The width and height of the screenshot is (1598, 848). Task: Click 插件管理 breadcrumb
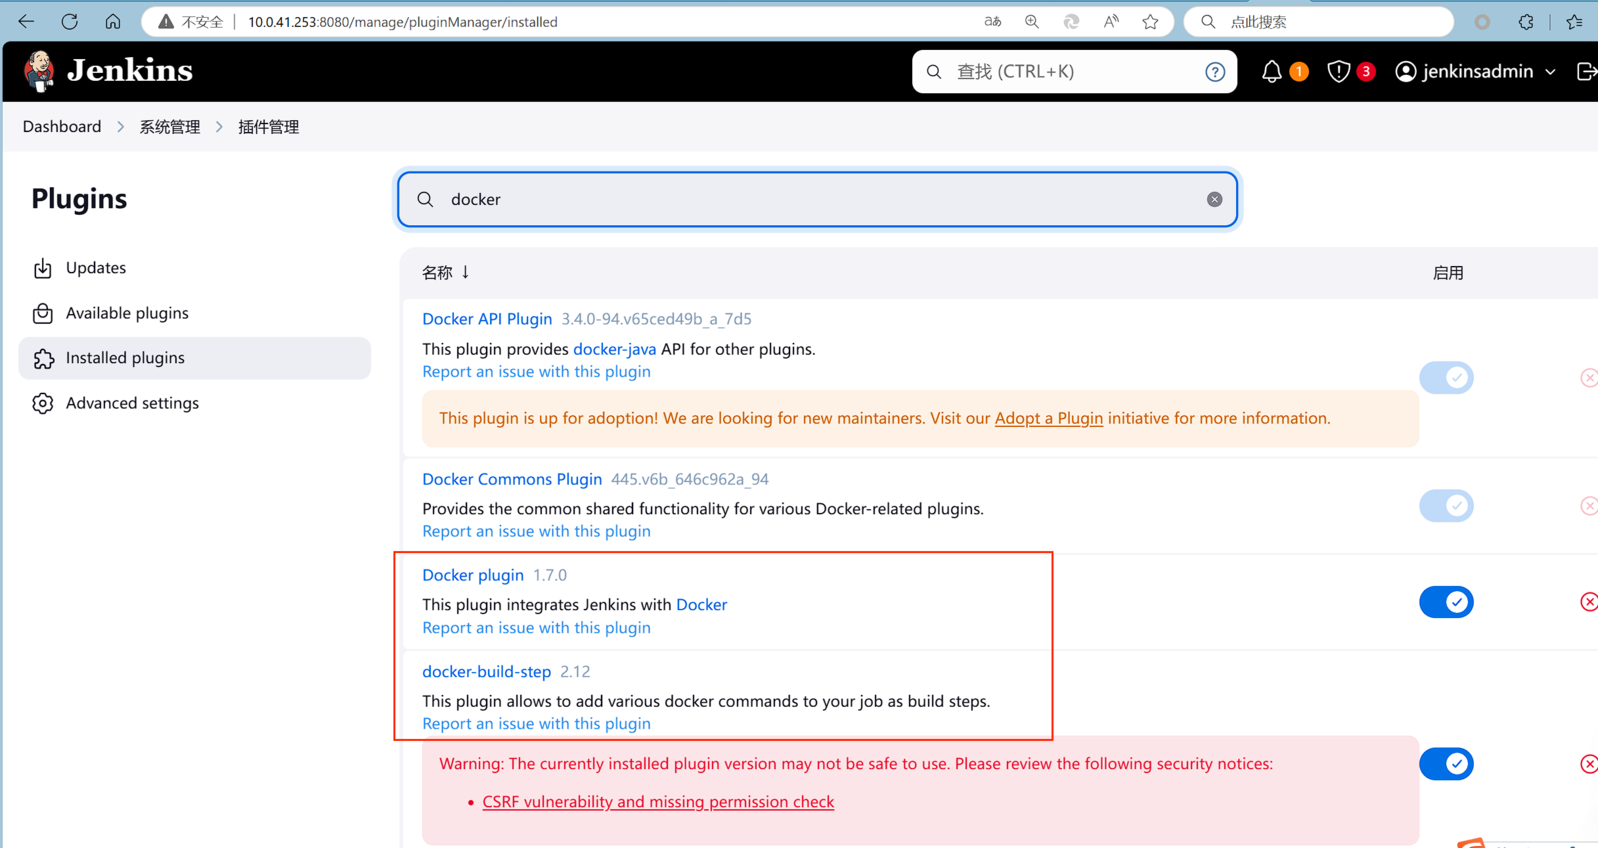pyautogui.click(x=269, y=127)
